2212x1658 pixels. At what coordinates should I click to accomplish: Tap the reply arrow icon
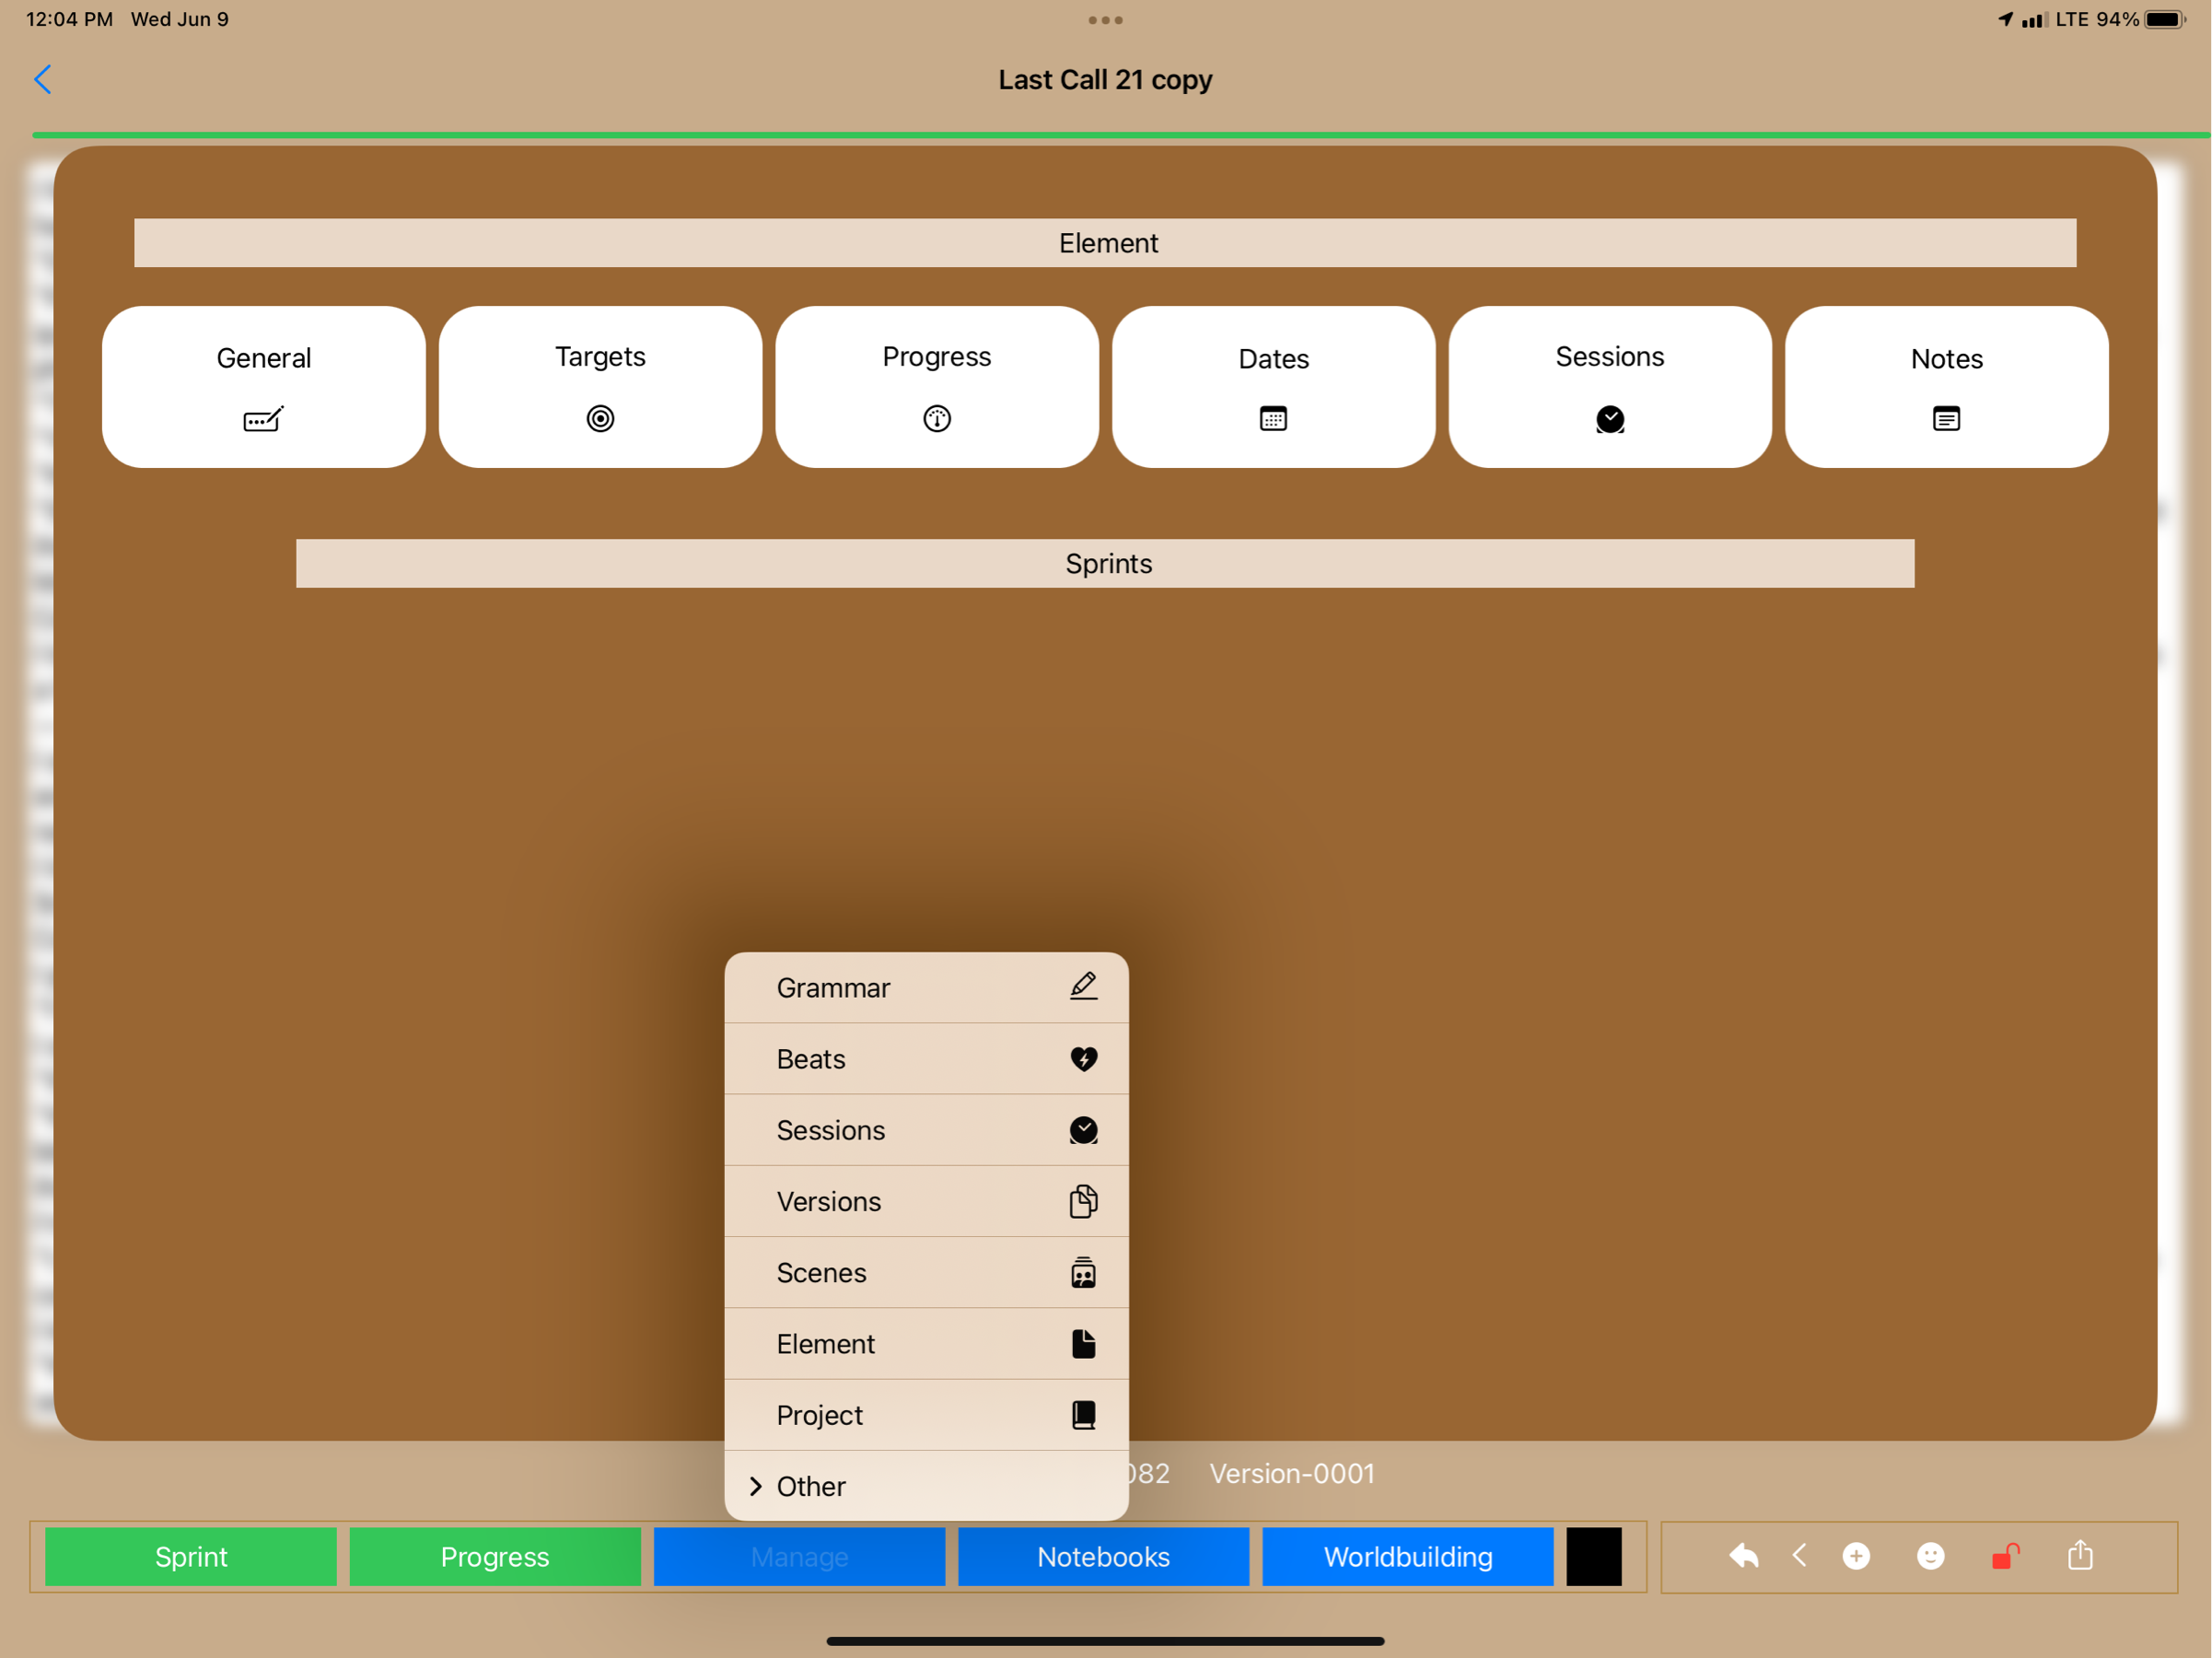[x=1743, y=1556]
